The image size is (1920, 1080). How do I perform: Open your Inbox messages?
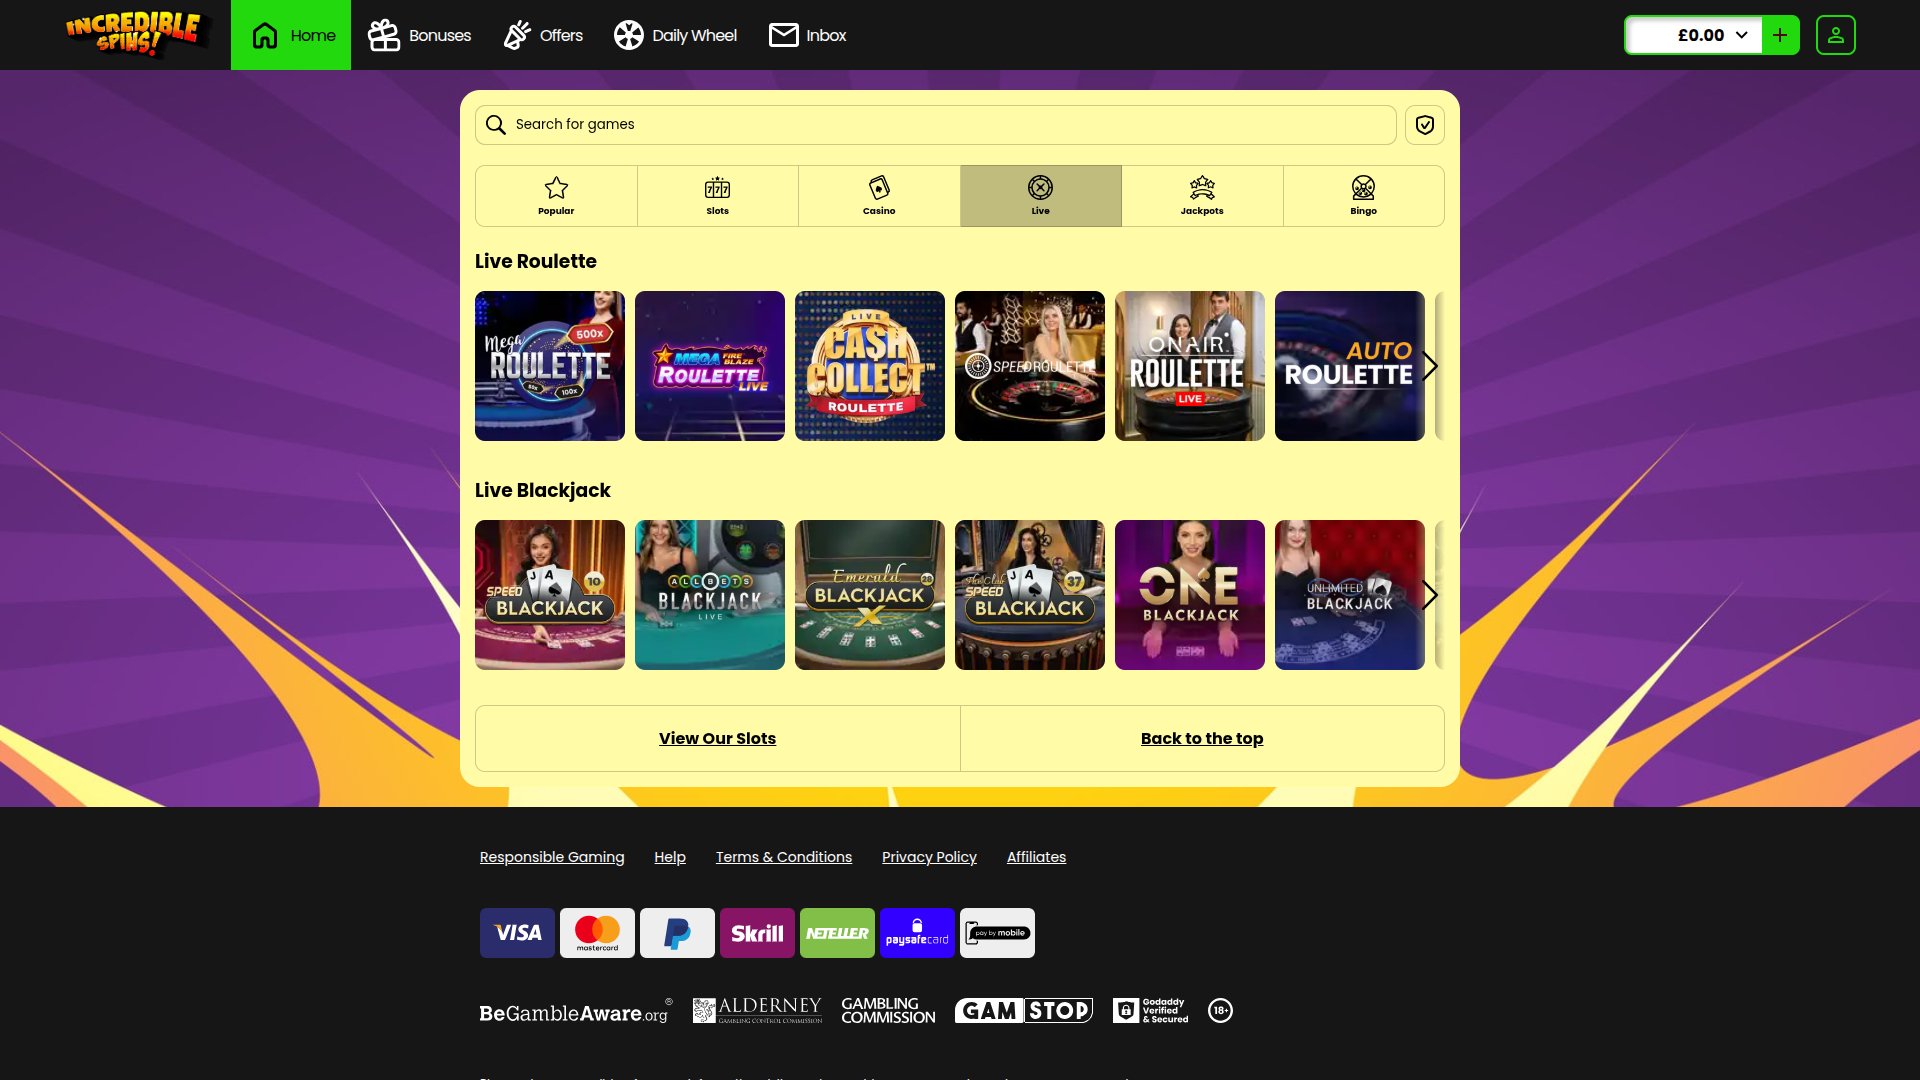(x=806, y=34)
